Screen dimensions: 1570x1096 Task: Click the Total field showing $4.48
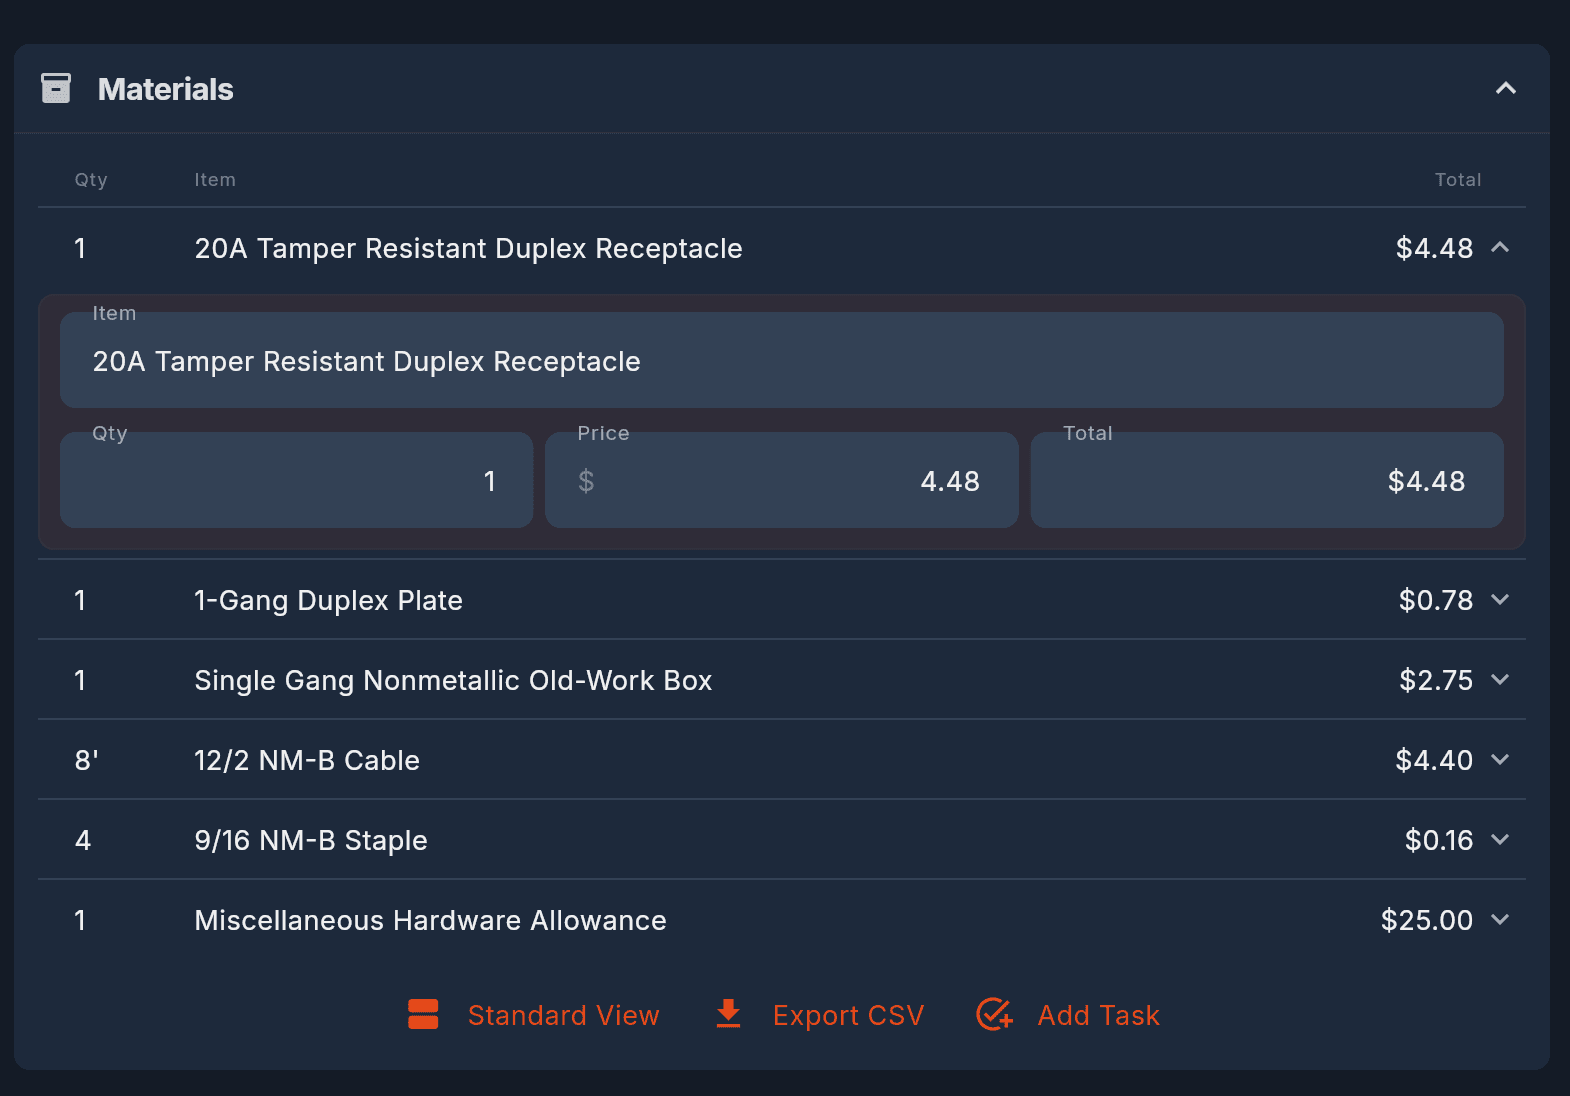1267,480
